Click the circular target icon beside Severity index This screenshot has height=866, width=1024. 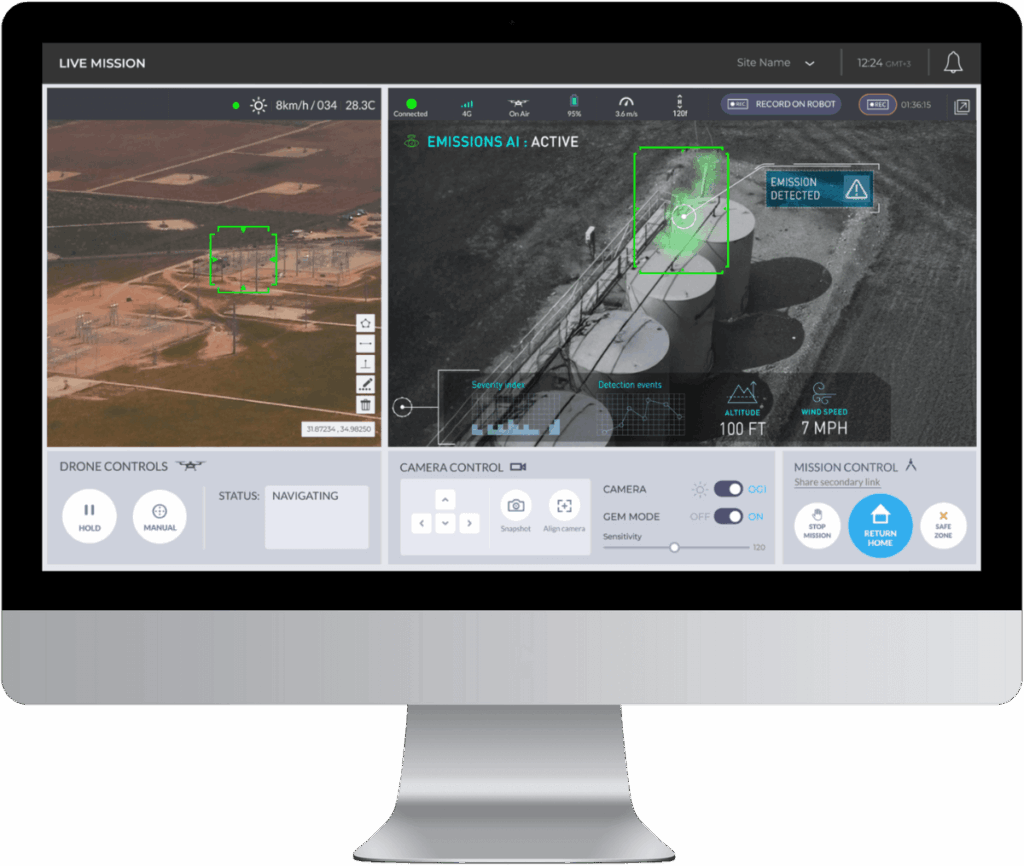click(402, 408)
